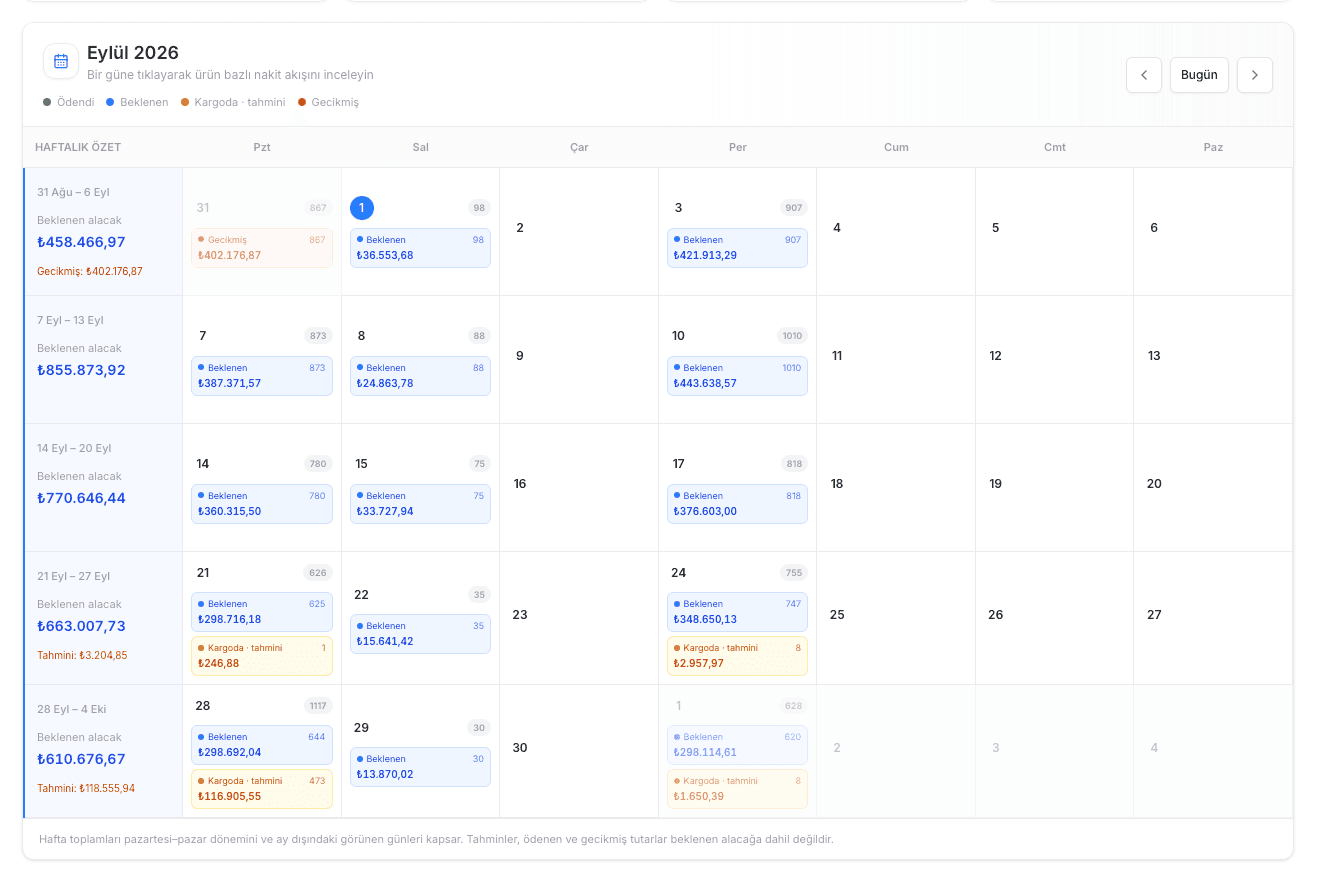The height and width of the screenshot is (877, 1320).
Task: Open Beklenen ₺298.114,61 entry on October 1
Action: tap(737, 745)
